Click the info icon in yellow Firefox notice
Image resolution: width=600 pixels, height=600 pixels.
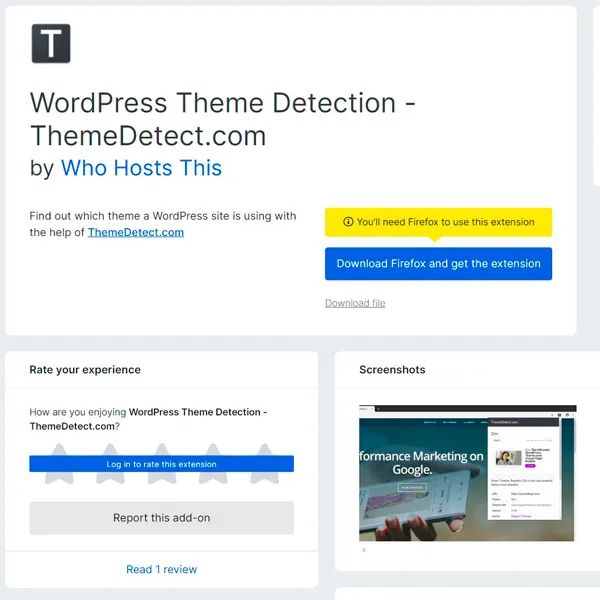[x=348, y=222]
